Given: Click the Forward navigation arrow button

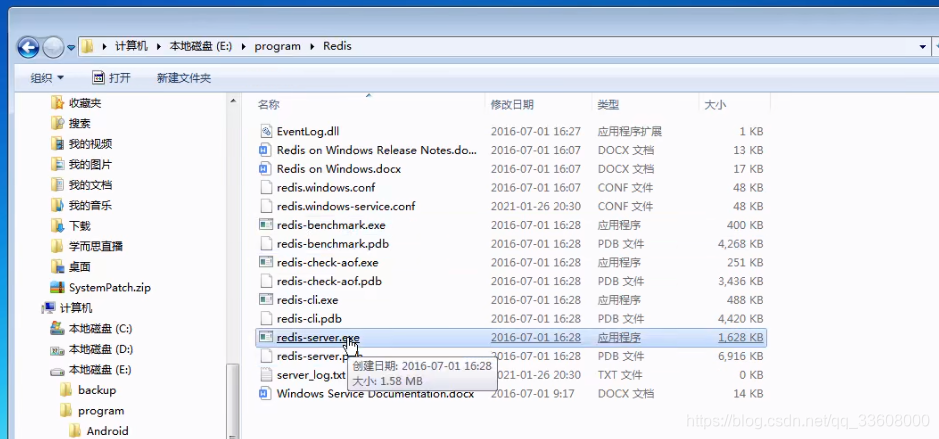Looking at the screenshot, I should pyautogui.click(x=53, y=47).
